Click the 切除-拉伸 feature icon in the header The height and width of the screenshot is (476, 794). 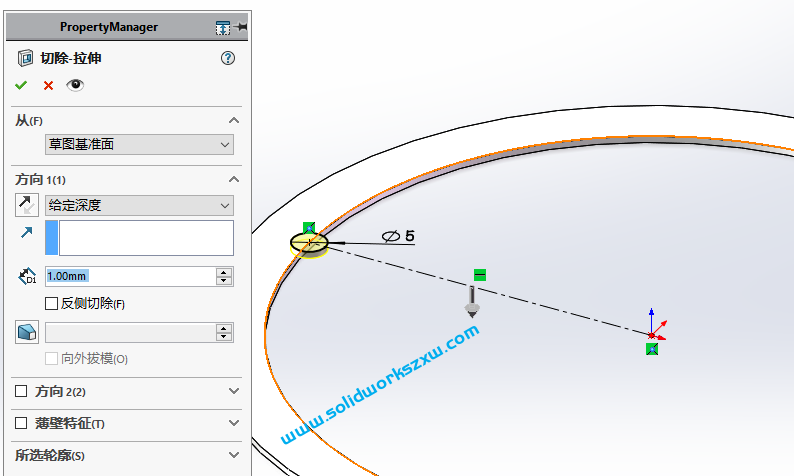tap(26, 58)
